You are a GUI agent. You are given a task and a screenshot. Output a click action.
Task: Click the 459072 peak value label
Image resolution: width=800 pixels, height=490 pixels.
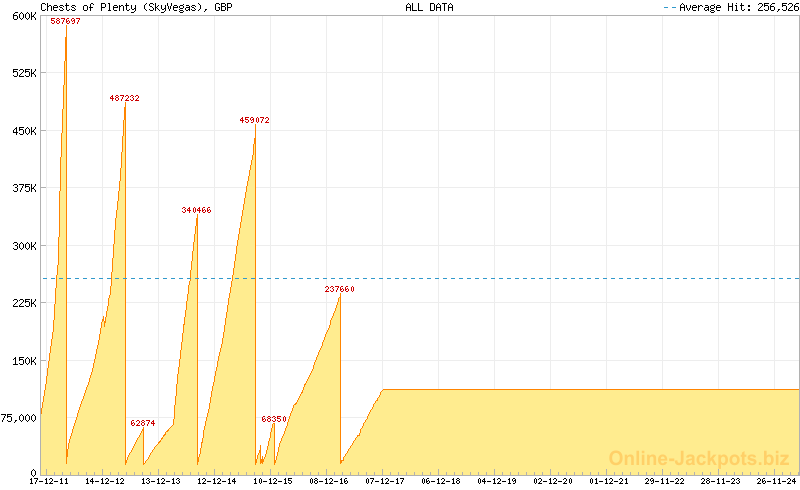254,121
